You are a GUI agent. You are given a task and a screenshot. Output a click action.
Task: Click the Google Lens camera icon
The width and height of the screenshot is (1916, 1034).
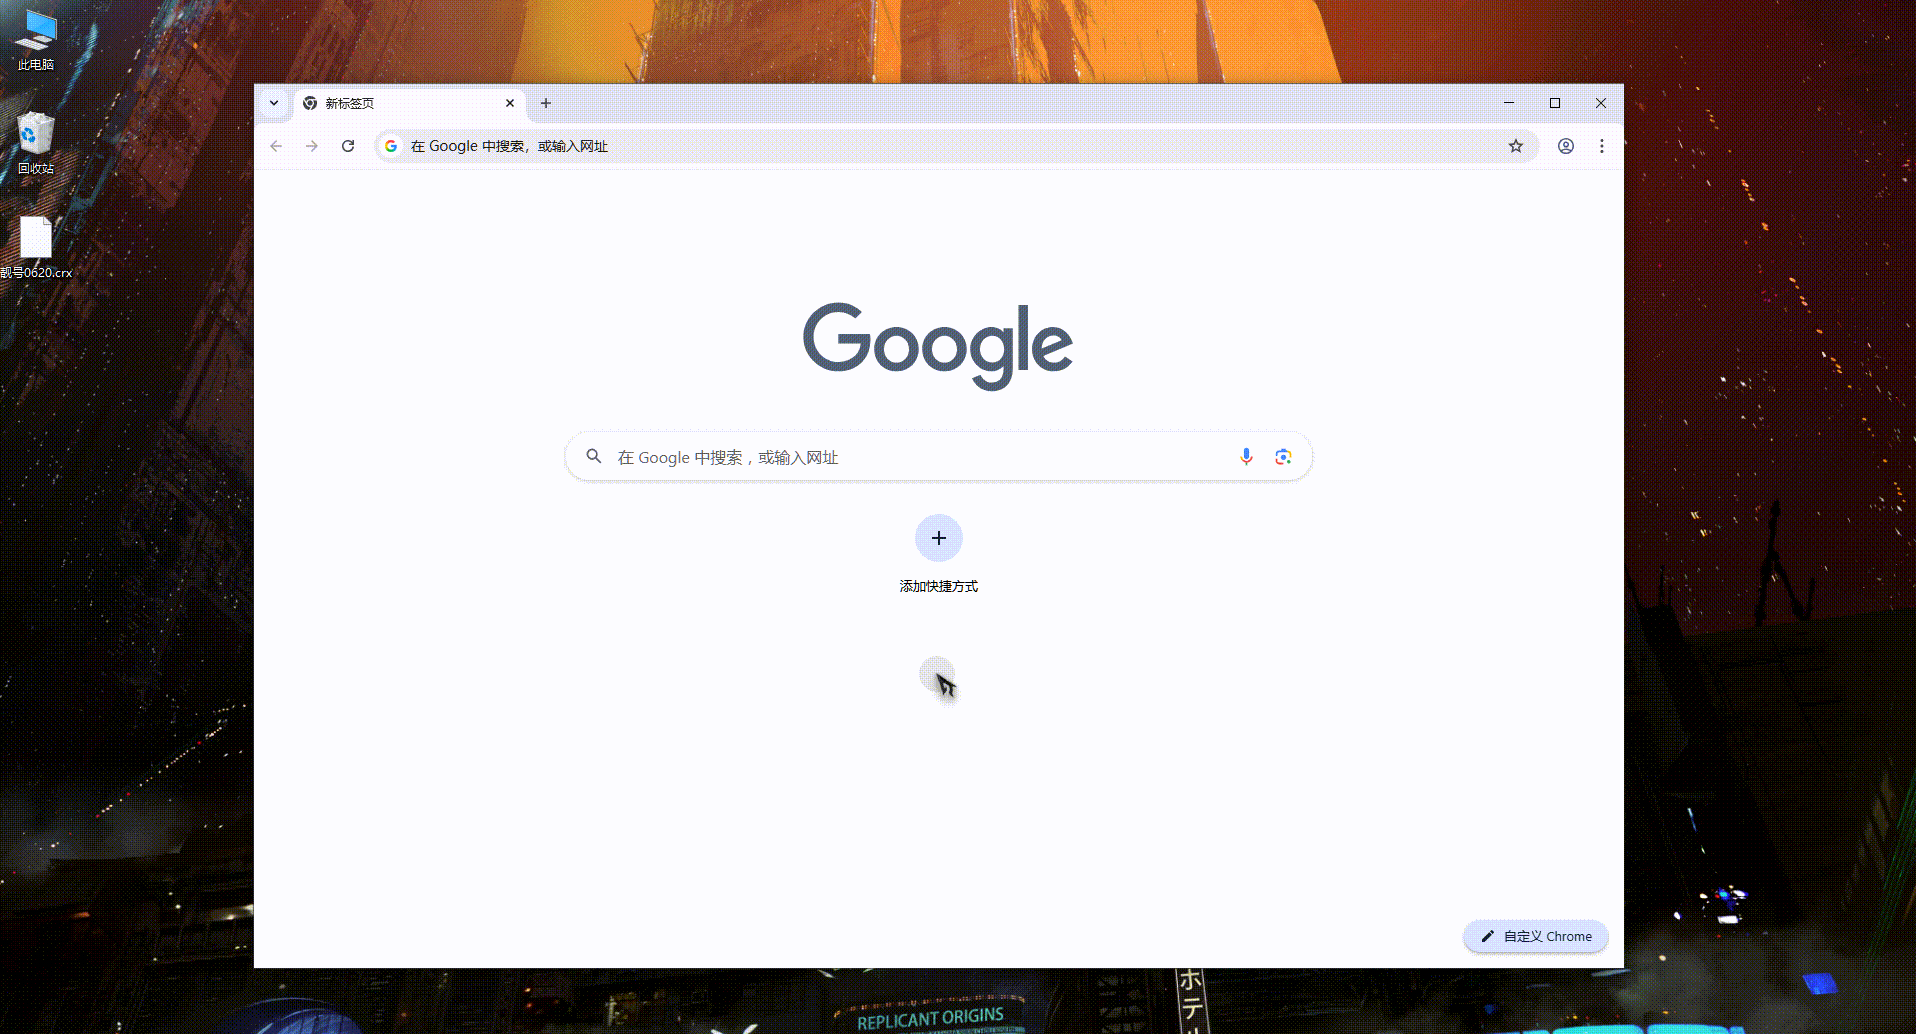tap(1284, 456)
